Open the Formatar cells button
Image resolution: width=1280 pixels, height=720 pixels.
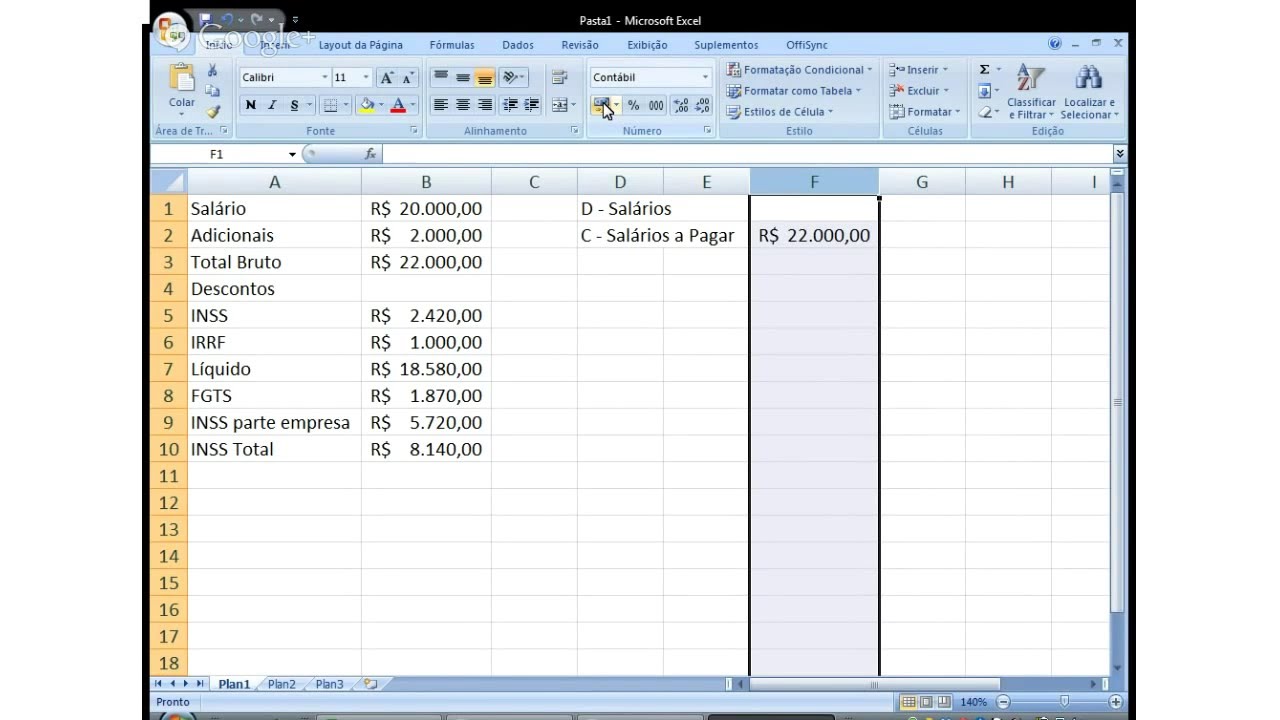pos(924,112)
